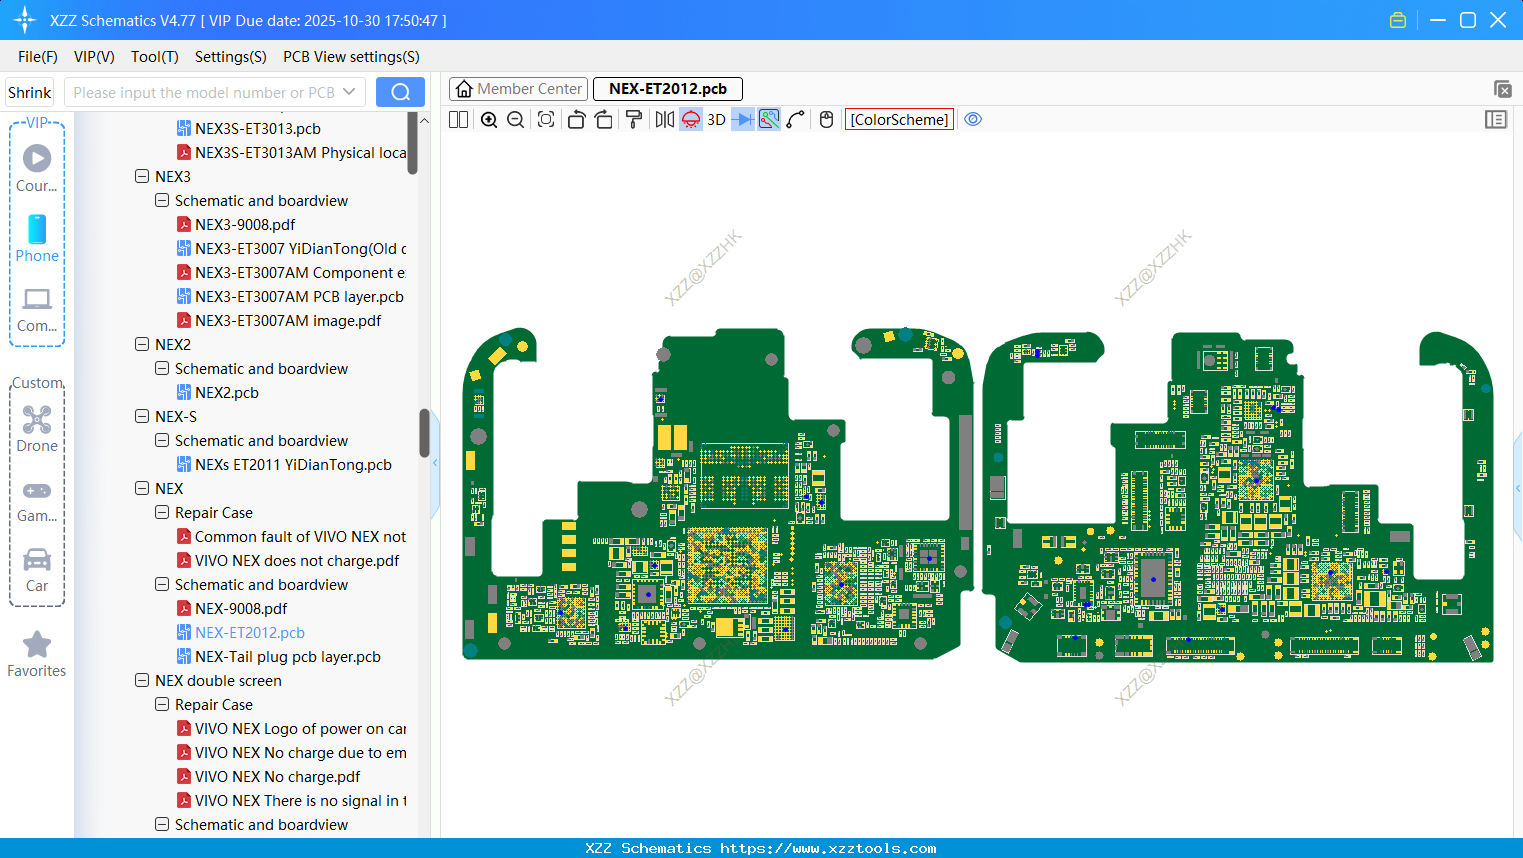1523x858 pixels.
Task: Collapse the NEX double screen node
Action: click(142, 681)
